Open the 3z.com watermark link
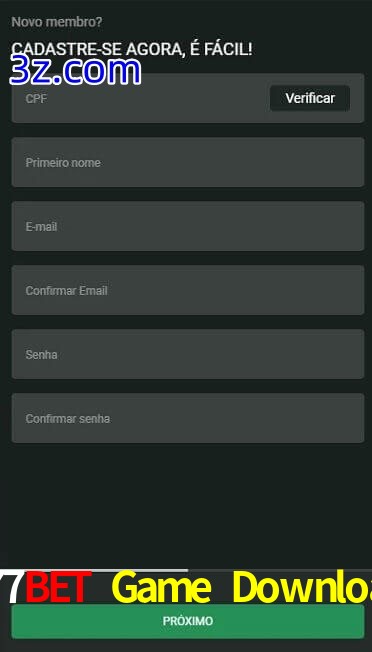 (75, 71)
